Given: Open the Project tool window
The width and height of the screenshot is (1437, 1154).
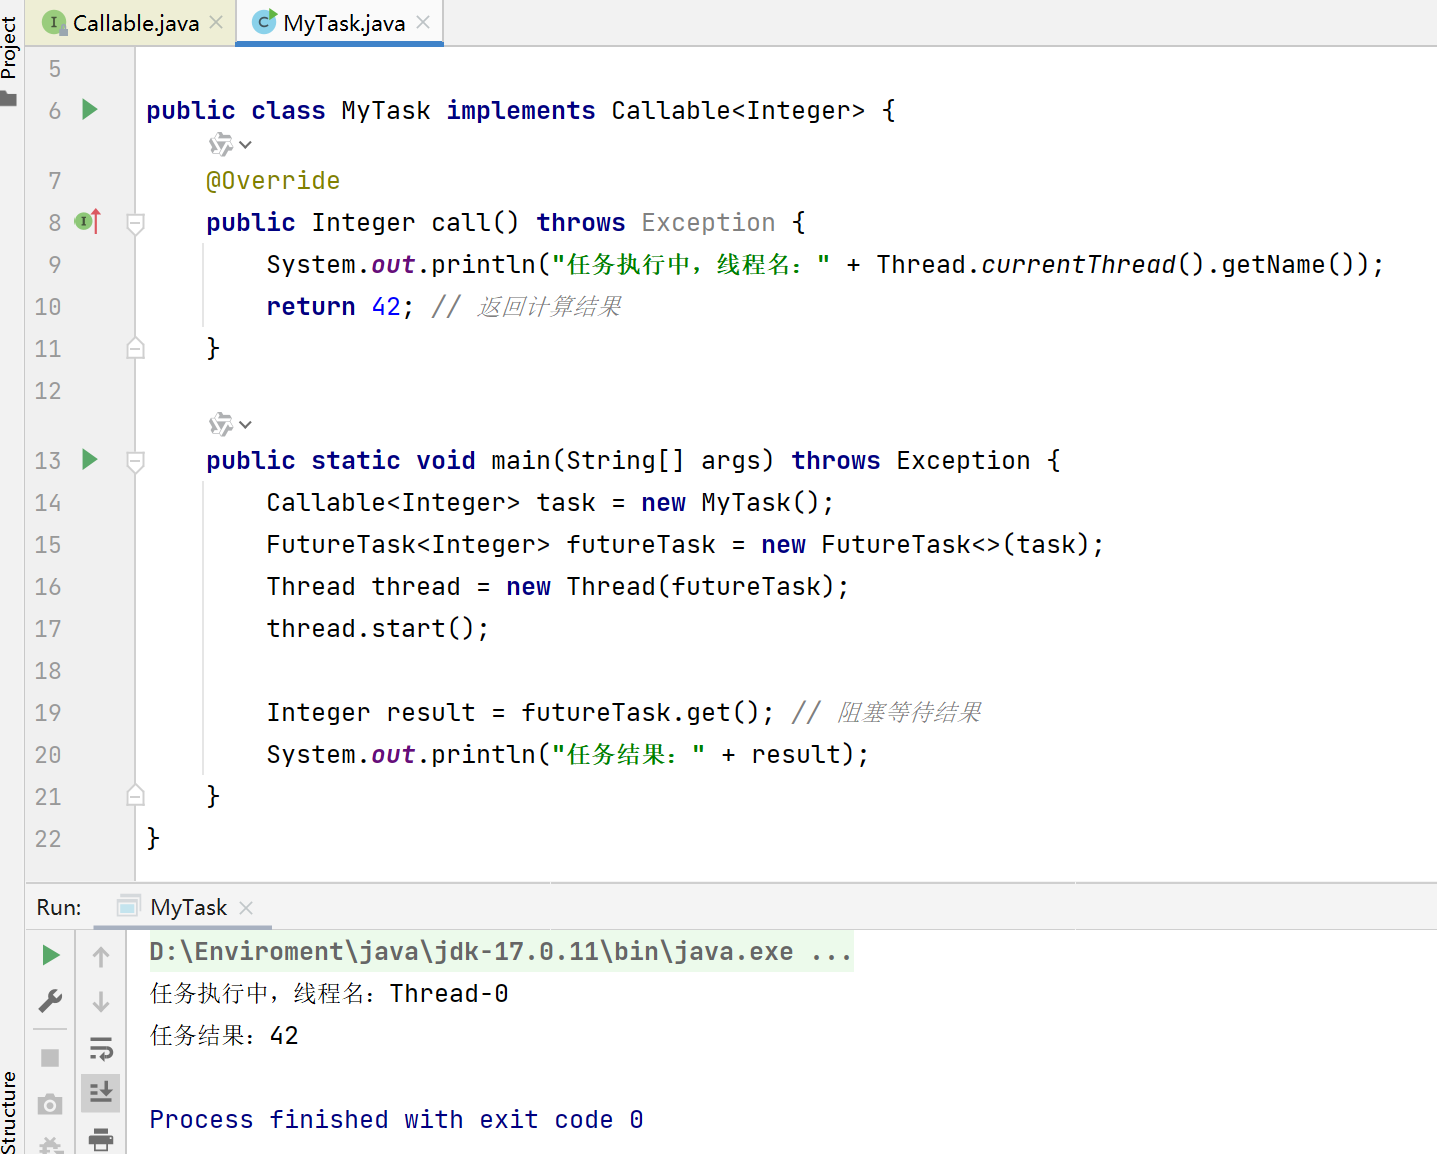Looking at the screenshot, I should [9, 60].
